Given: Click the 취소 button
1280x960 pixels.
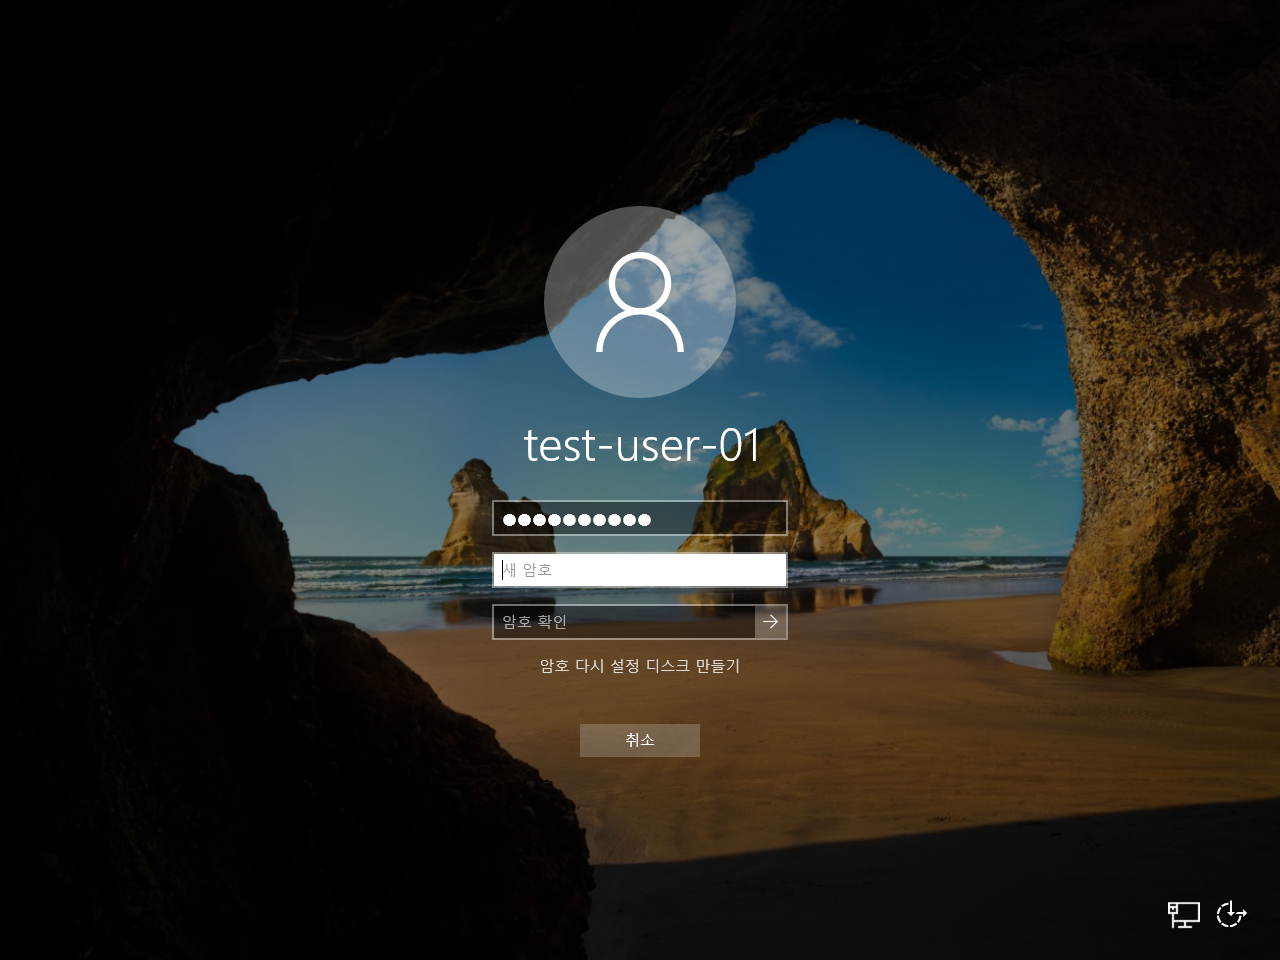Looking at the screenshot, I should (640, 740).
